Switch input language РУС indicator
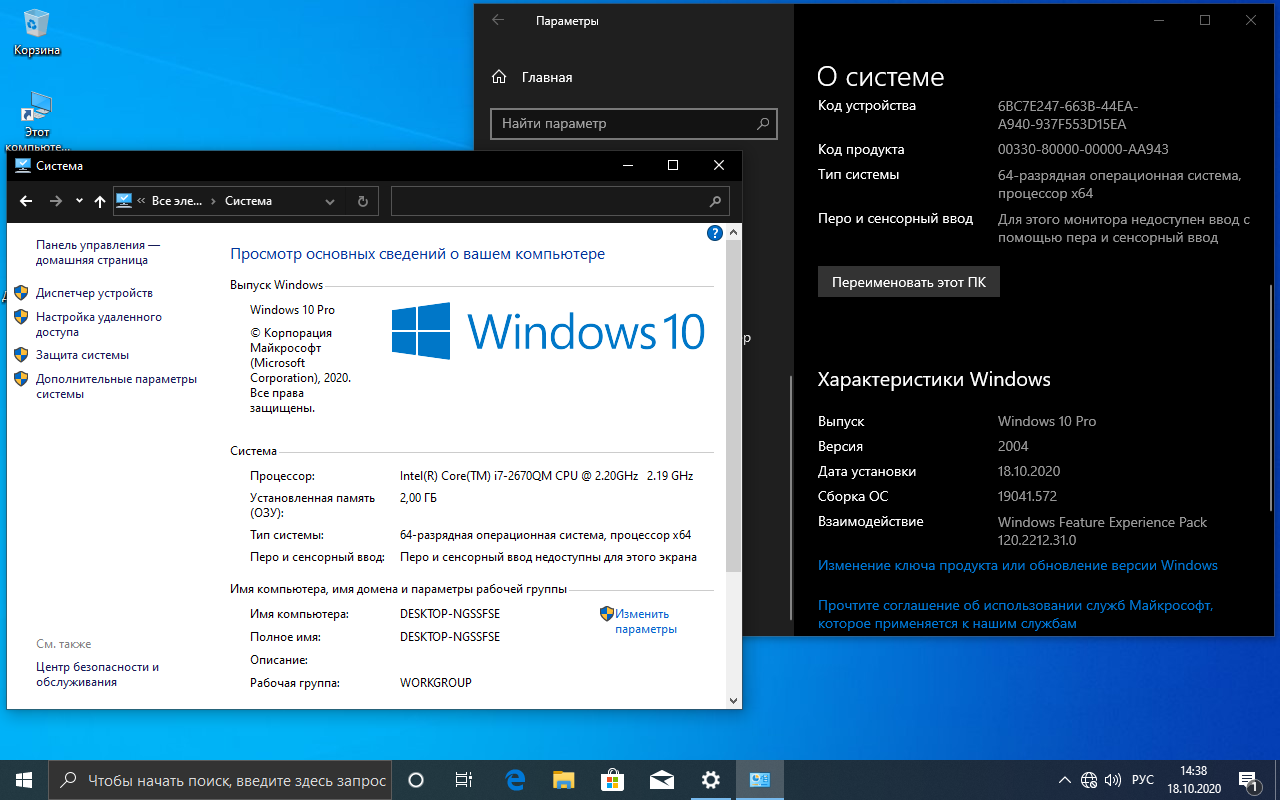The height and width of the screenshot is (800, 1280). (1143, 780)
